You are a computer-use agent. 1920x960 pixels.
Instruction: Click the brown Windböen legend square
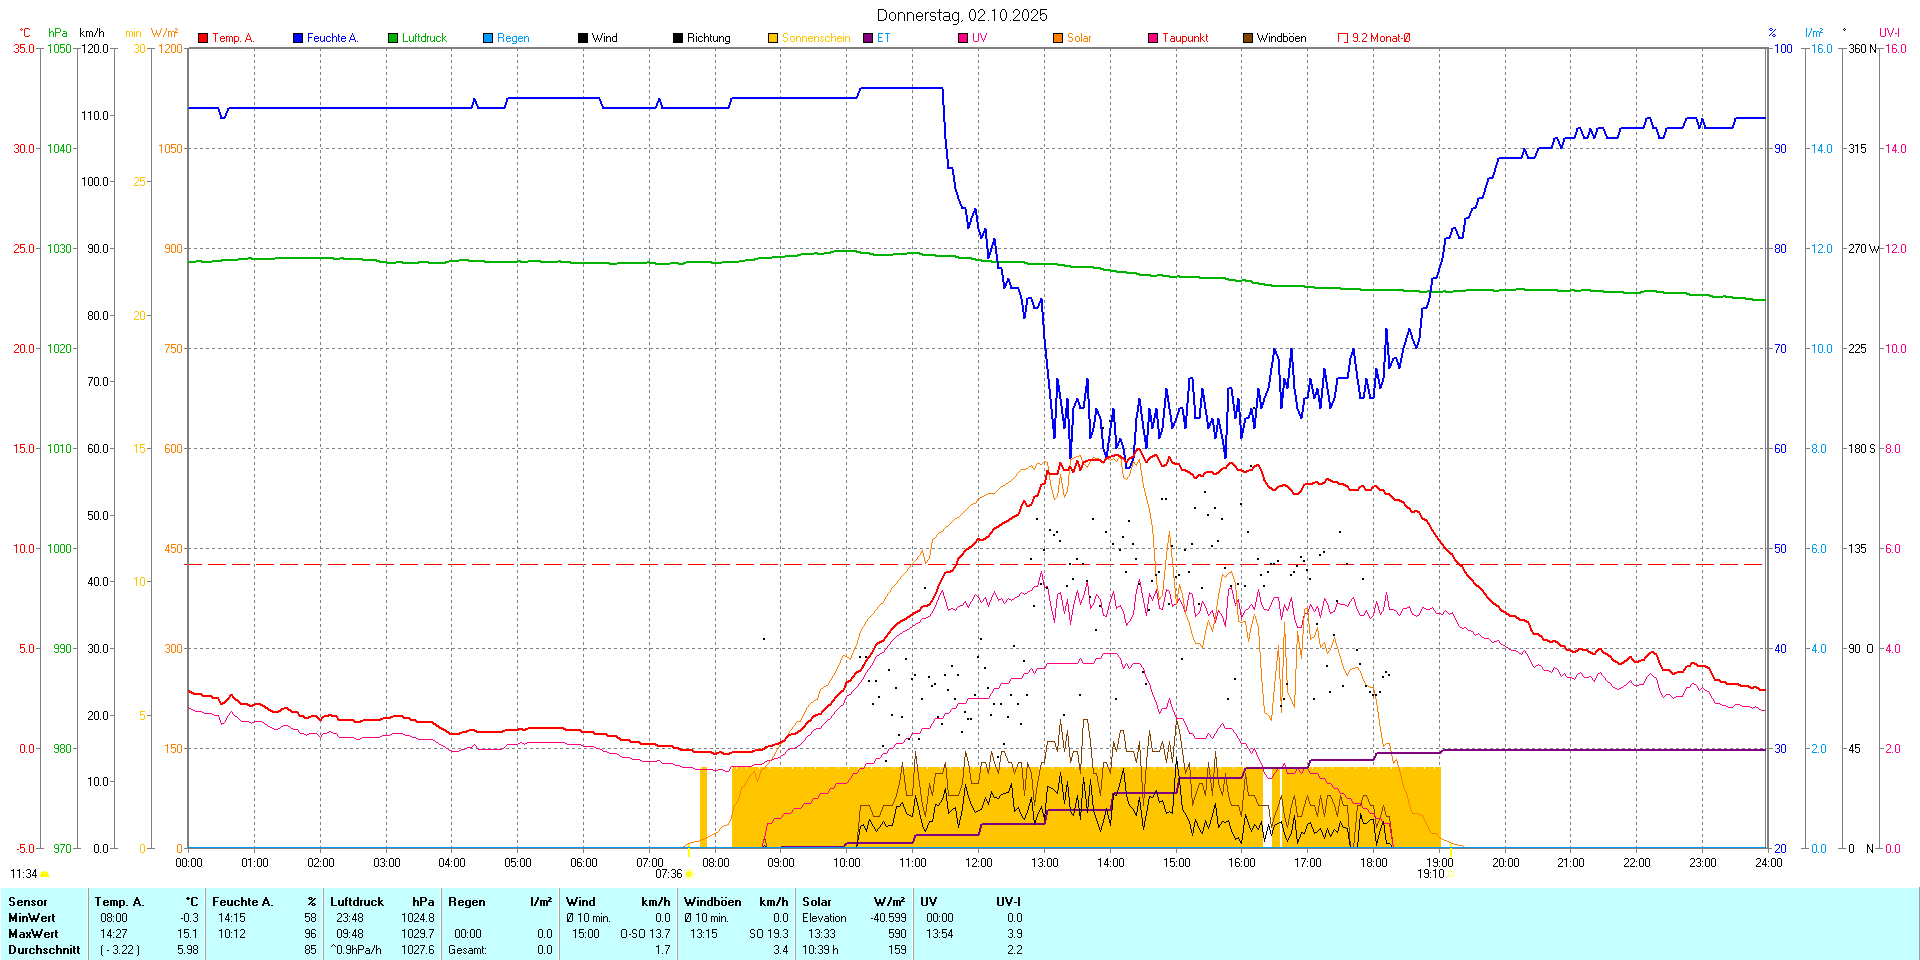1248,38
